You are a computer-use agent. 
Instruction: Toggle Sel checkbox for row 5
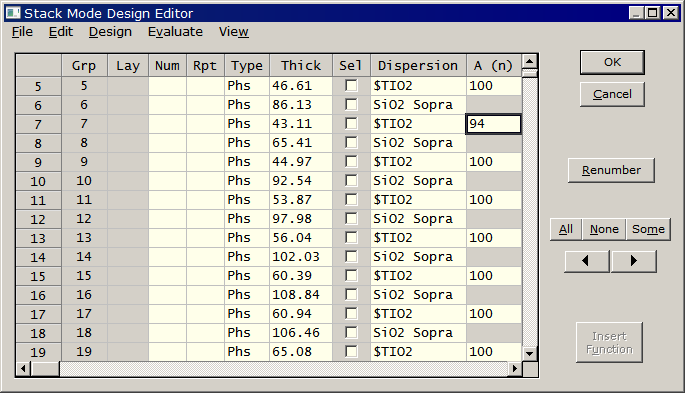[351, 86]
